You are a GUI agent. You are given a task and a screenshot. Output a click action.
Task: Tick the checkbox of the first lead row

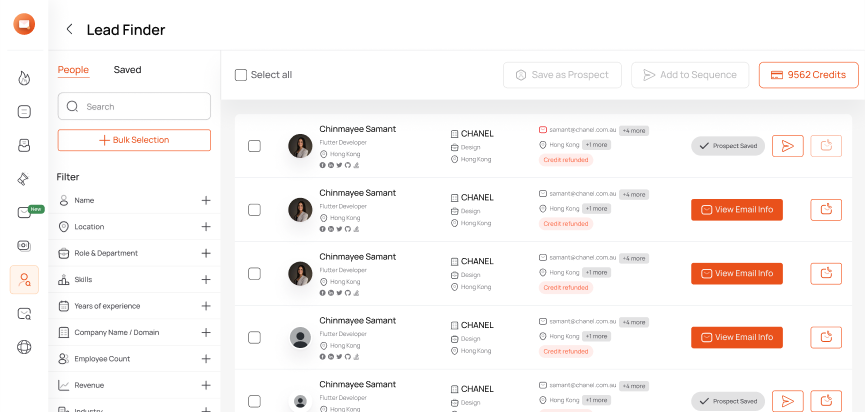click(254, 146)
